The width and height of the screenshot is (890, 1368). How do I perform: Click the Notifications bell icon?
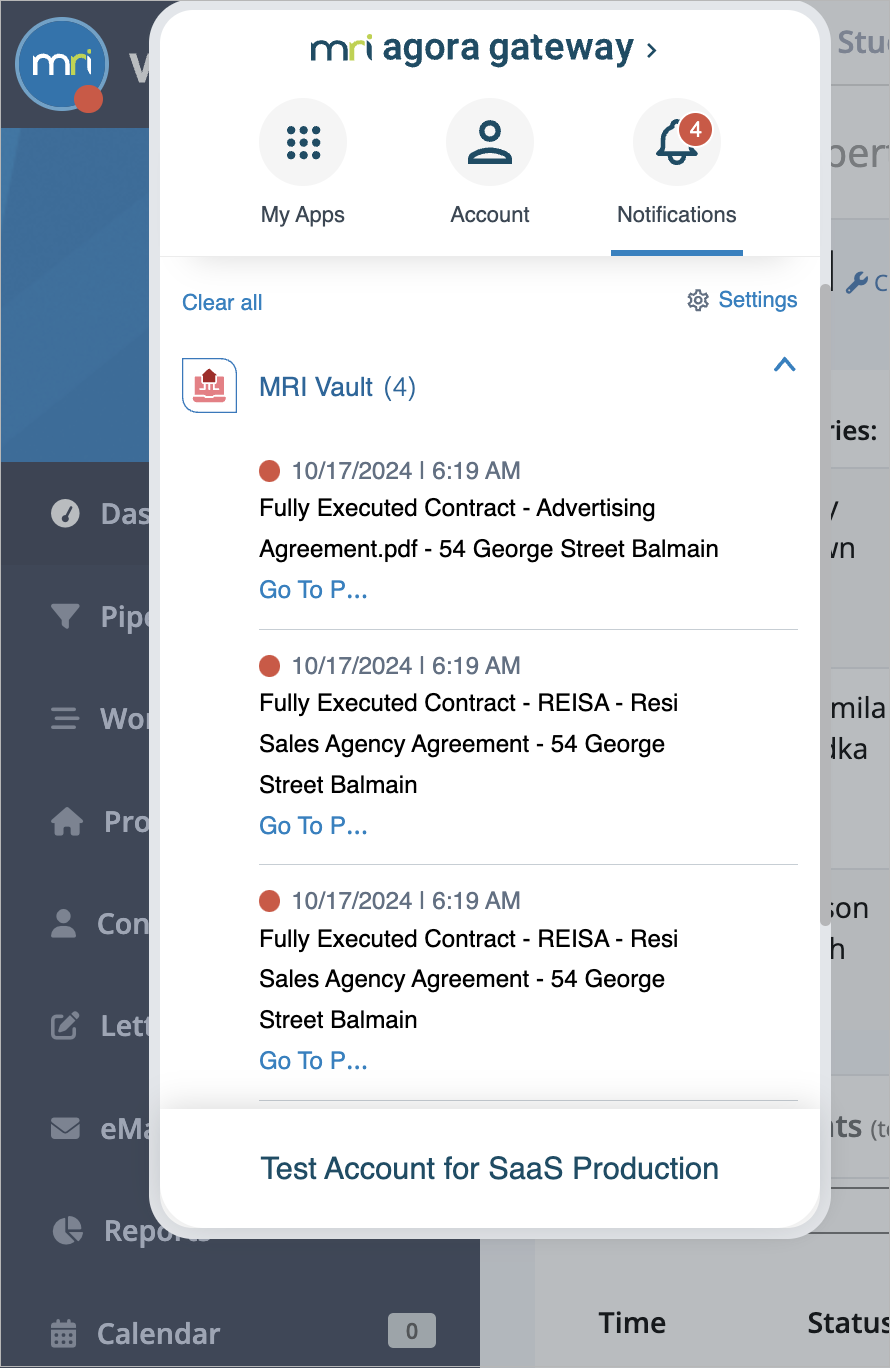pos(677,143)
